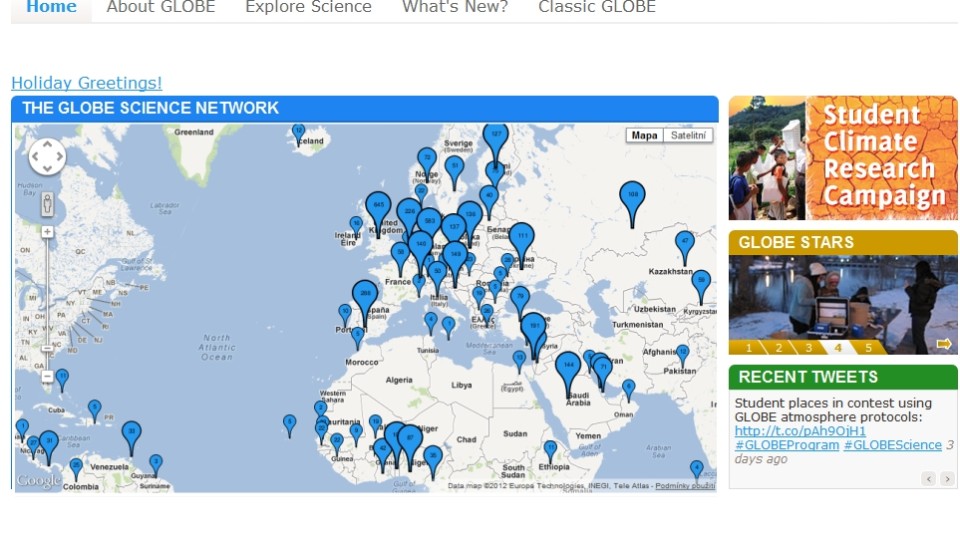Click the Student places in contest tweet text
Viewport: 960px width, 540px height.
[x=833, y=410]
